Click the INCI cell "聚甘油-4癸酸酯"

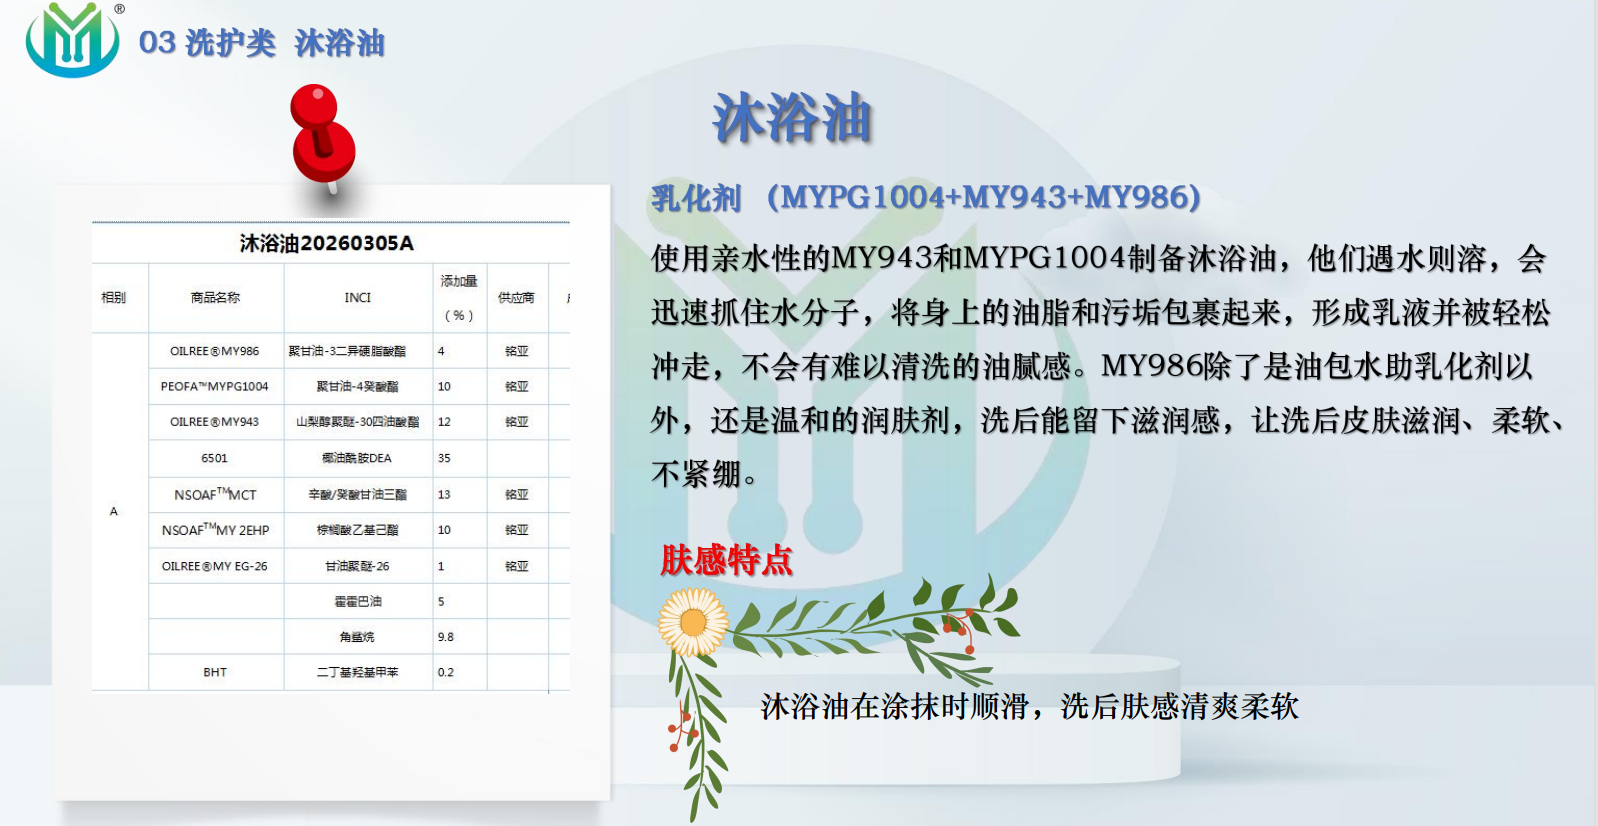(357, 386)
